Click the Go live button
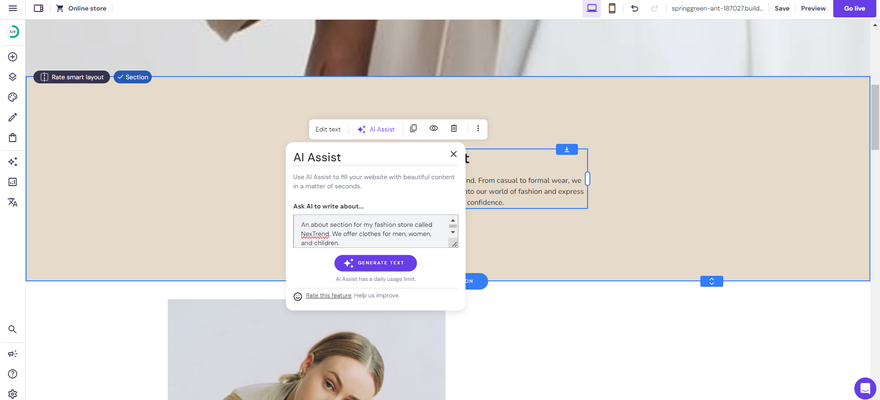Viewport: 880px width, 400px height. pos(854,8)
